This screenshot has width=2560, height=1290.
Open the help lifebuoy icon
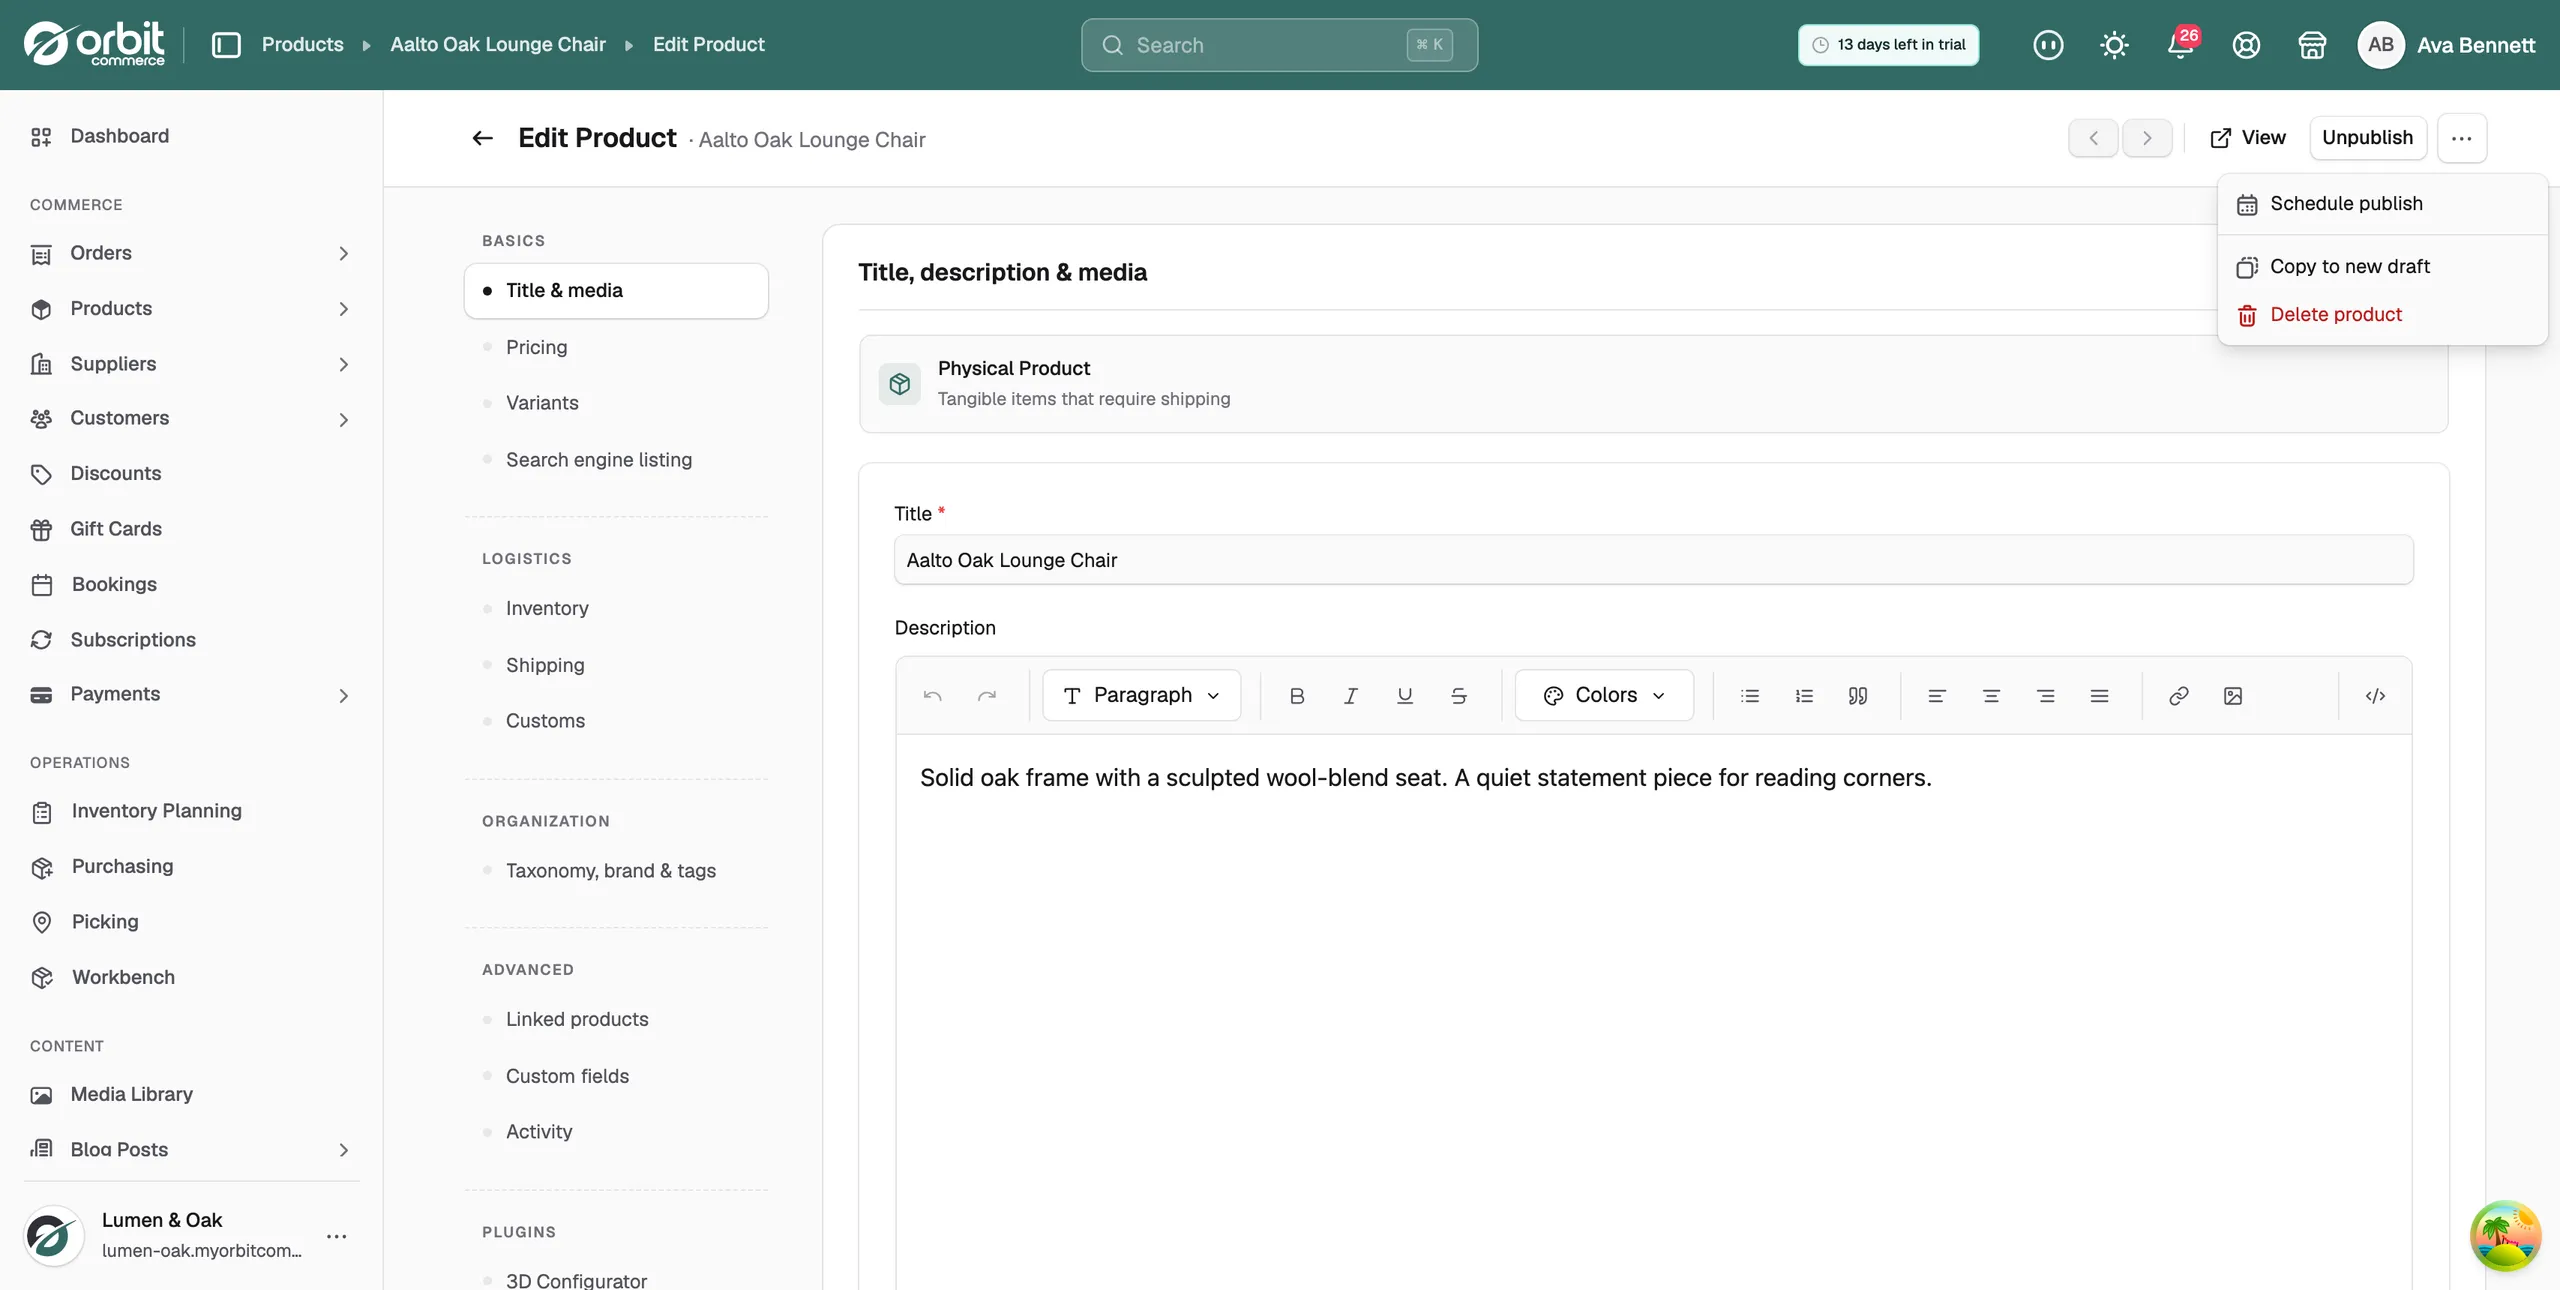point(2246,45)
